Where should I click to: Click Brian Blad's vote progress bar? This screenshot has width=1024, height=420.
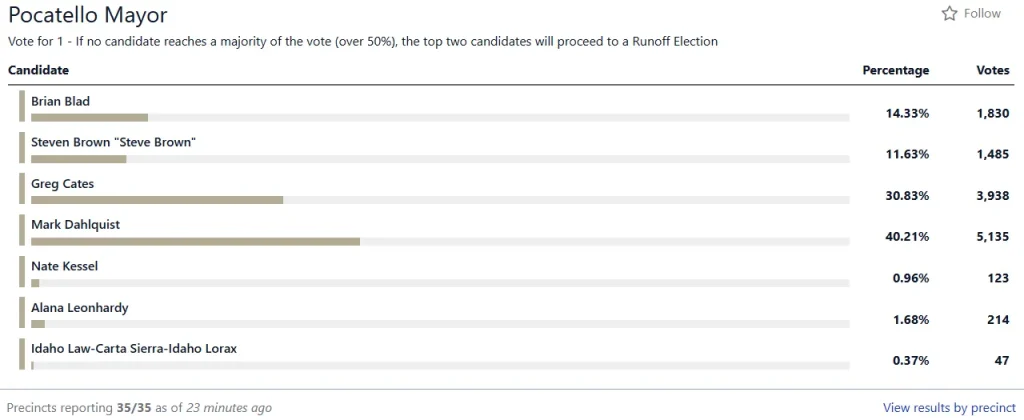point(90,117)
